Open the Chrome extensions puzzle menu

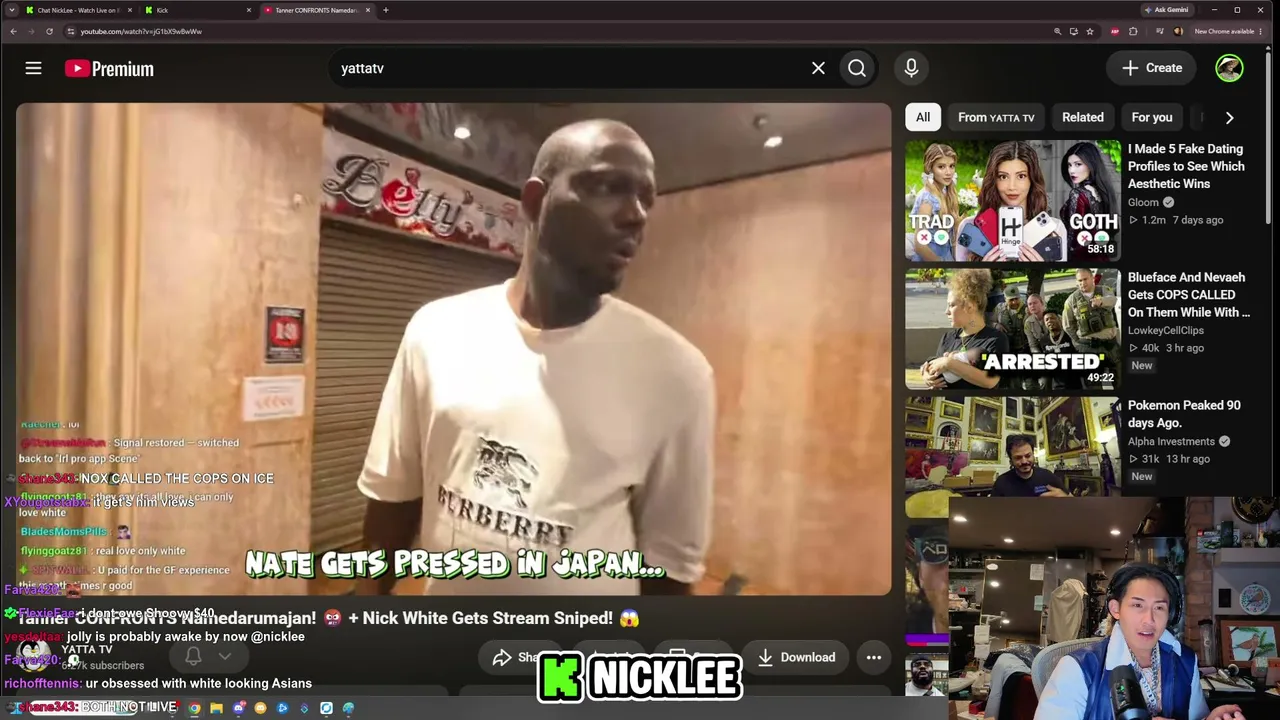coord(1133,31)
